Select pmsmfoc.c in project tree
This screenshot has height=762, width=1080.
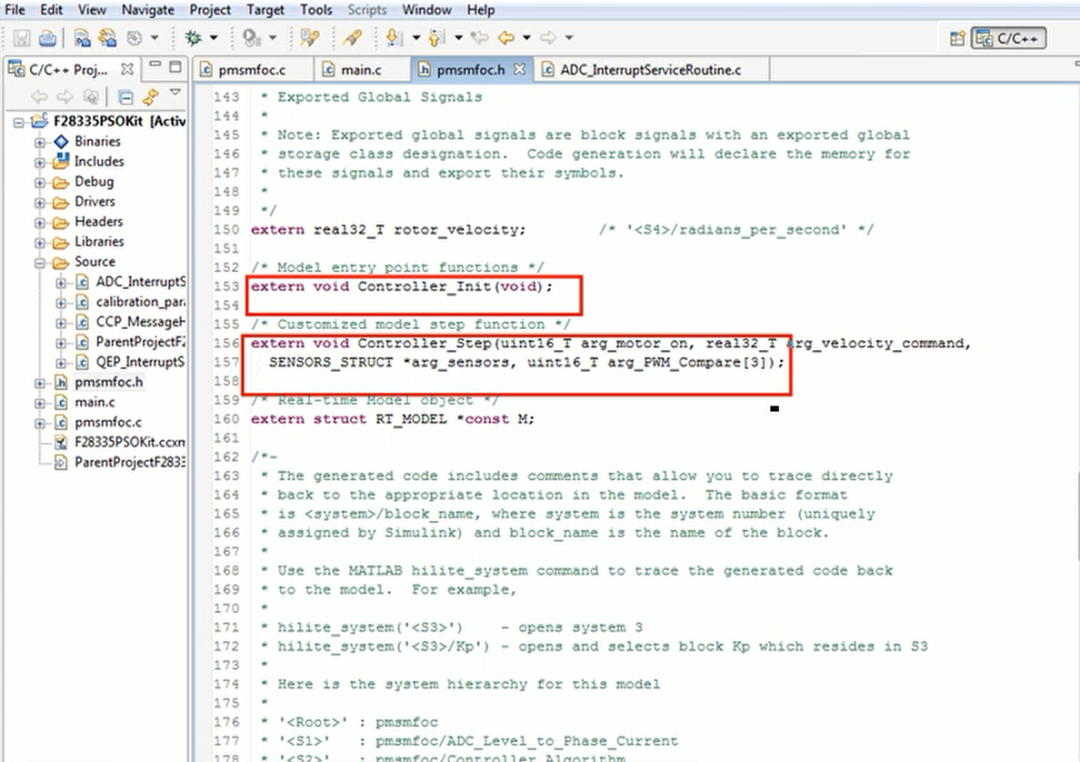coord(108,422)
